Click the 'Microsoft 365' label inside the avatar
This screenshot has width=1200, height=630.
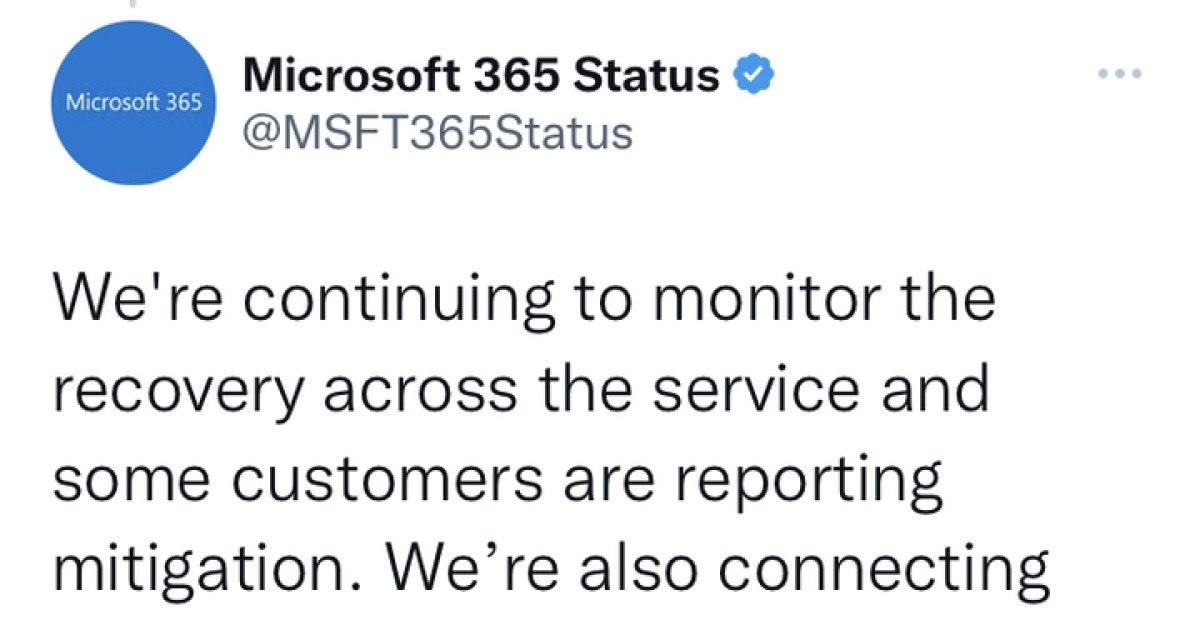click(x=133, y=100)
